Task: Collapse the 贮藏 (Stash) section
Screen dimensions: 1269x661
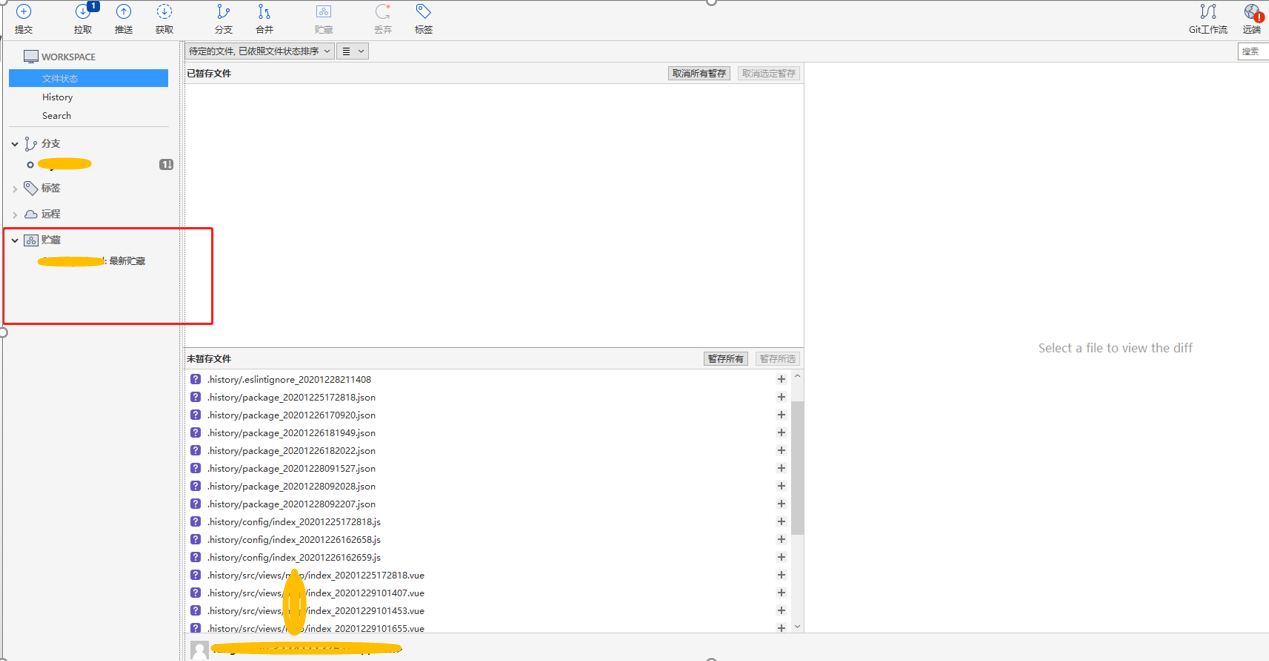Action: 14,239
